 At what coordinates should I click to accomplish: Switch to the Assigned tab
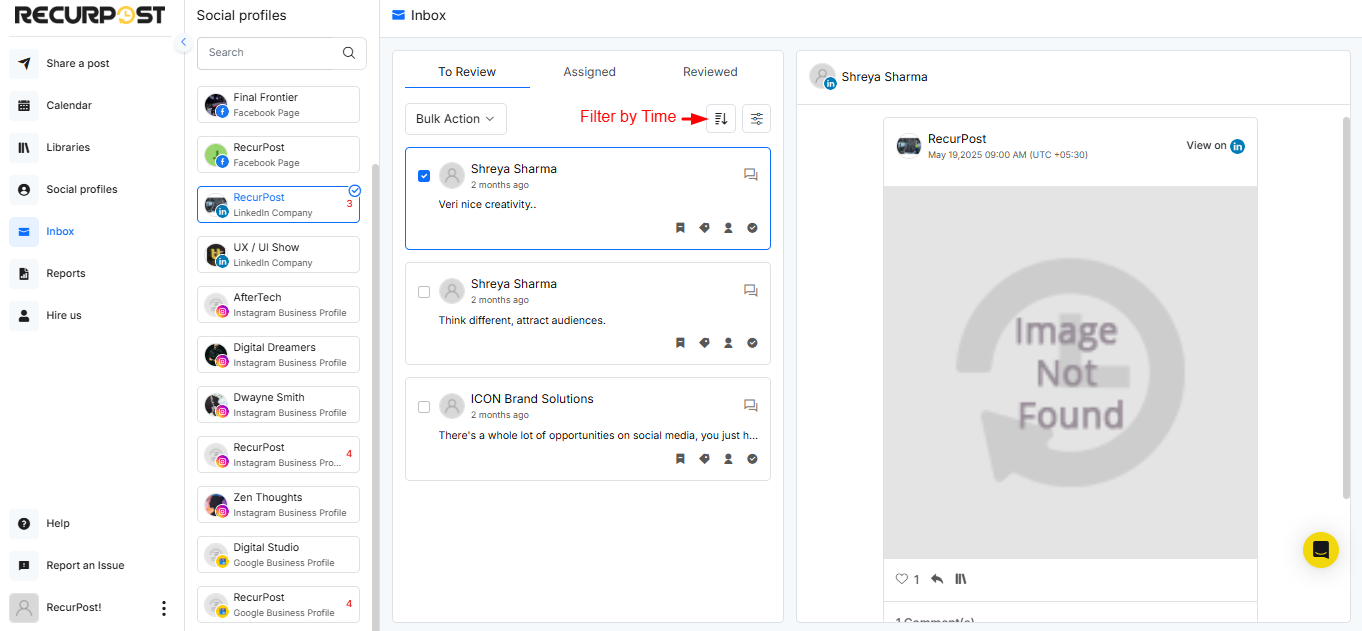click(589, 72)
